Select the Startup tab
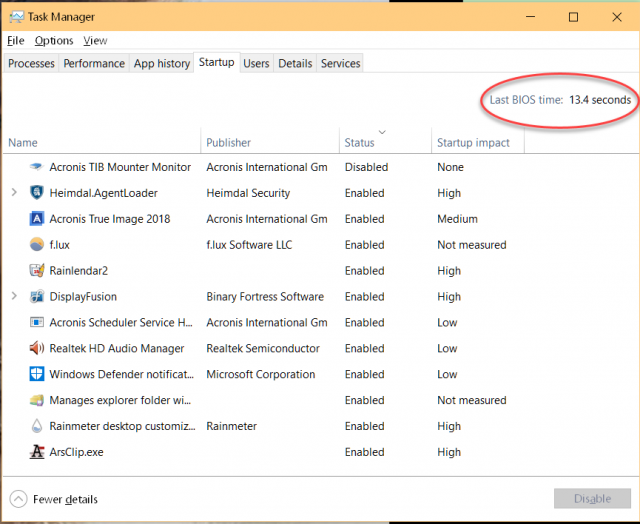The image size is (640, 524). (216, 62)
